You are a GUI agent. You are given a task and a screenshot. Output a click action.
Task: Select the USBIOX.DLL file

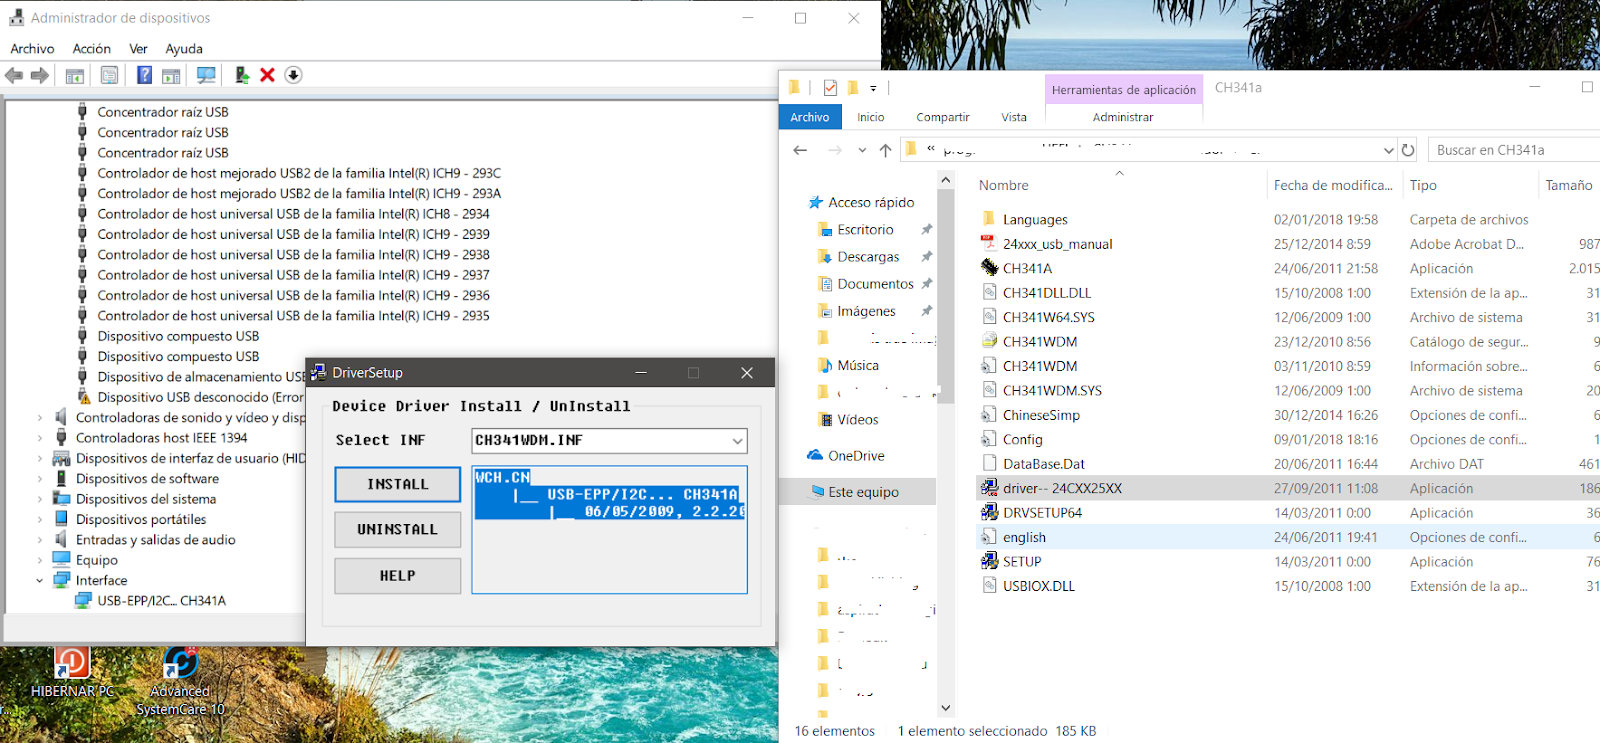[x=1039, y=587]
